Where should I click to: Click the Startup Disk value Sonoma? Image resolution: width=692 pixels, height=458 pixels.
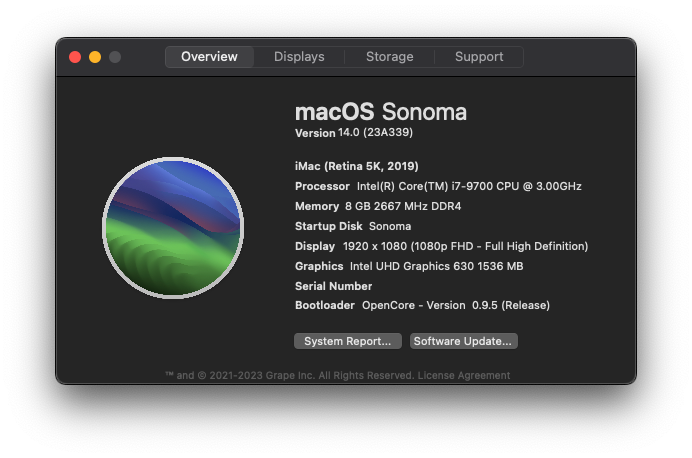click(x=390, y=226)
